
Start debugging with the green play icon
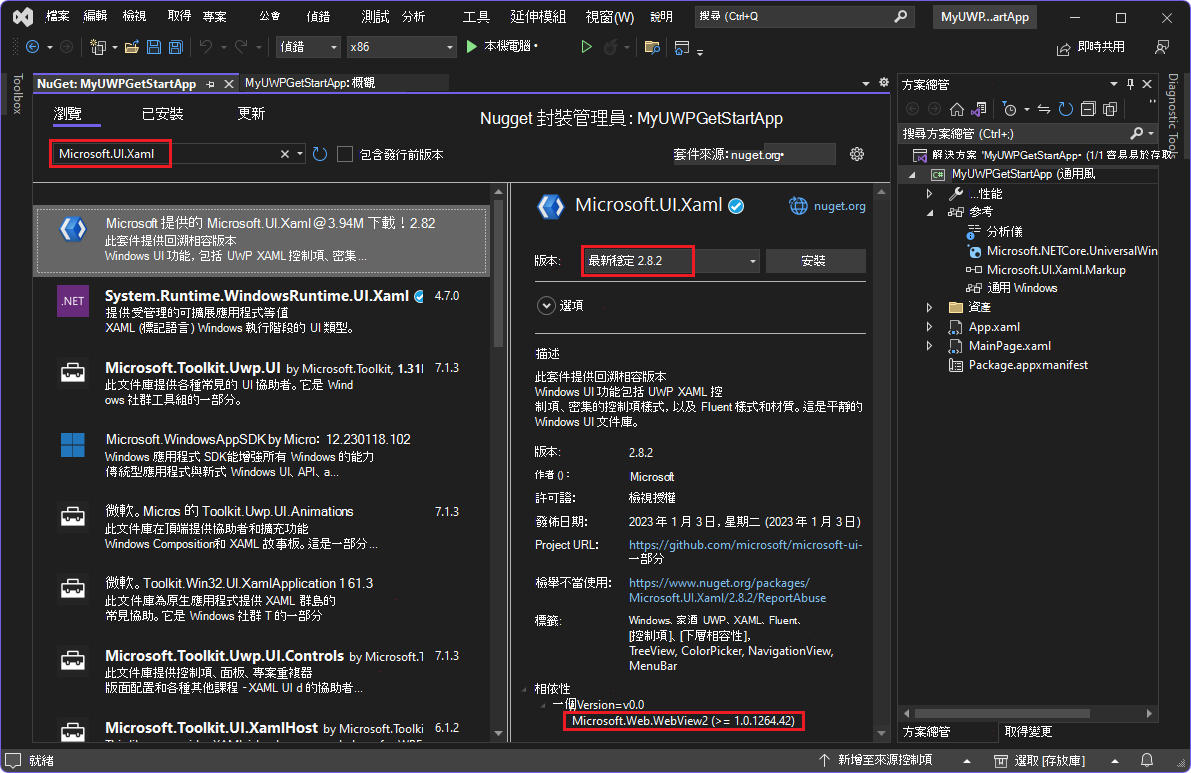click(x=472, y=47)
